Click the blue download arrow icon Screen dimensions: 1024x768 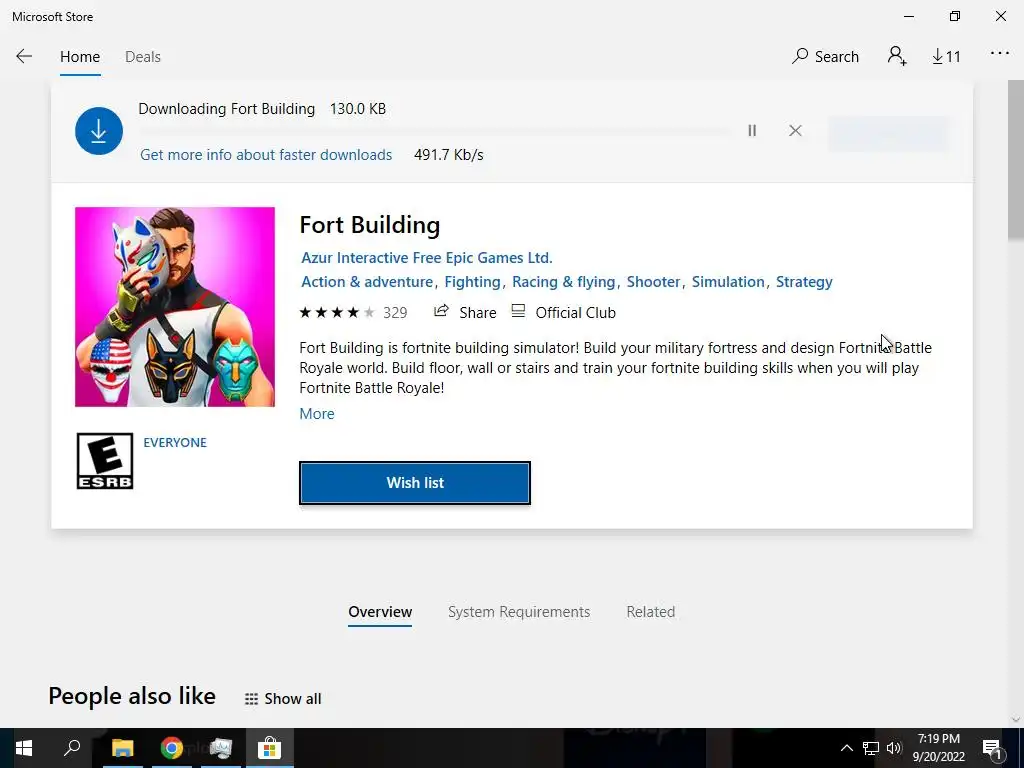pyautogui.click(x=99, y=131)
